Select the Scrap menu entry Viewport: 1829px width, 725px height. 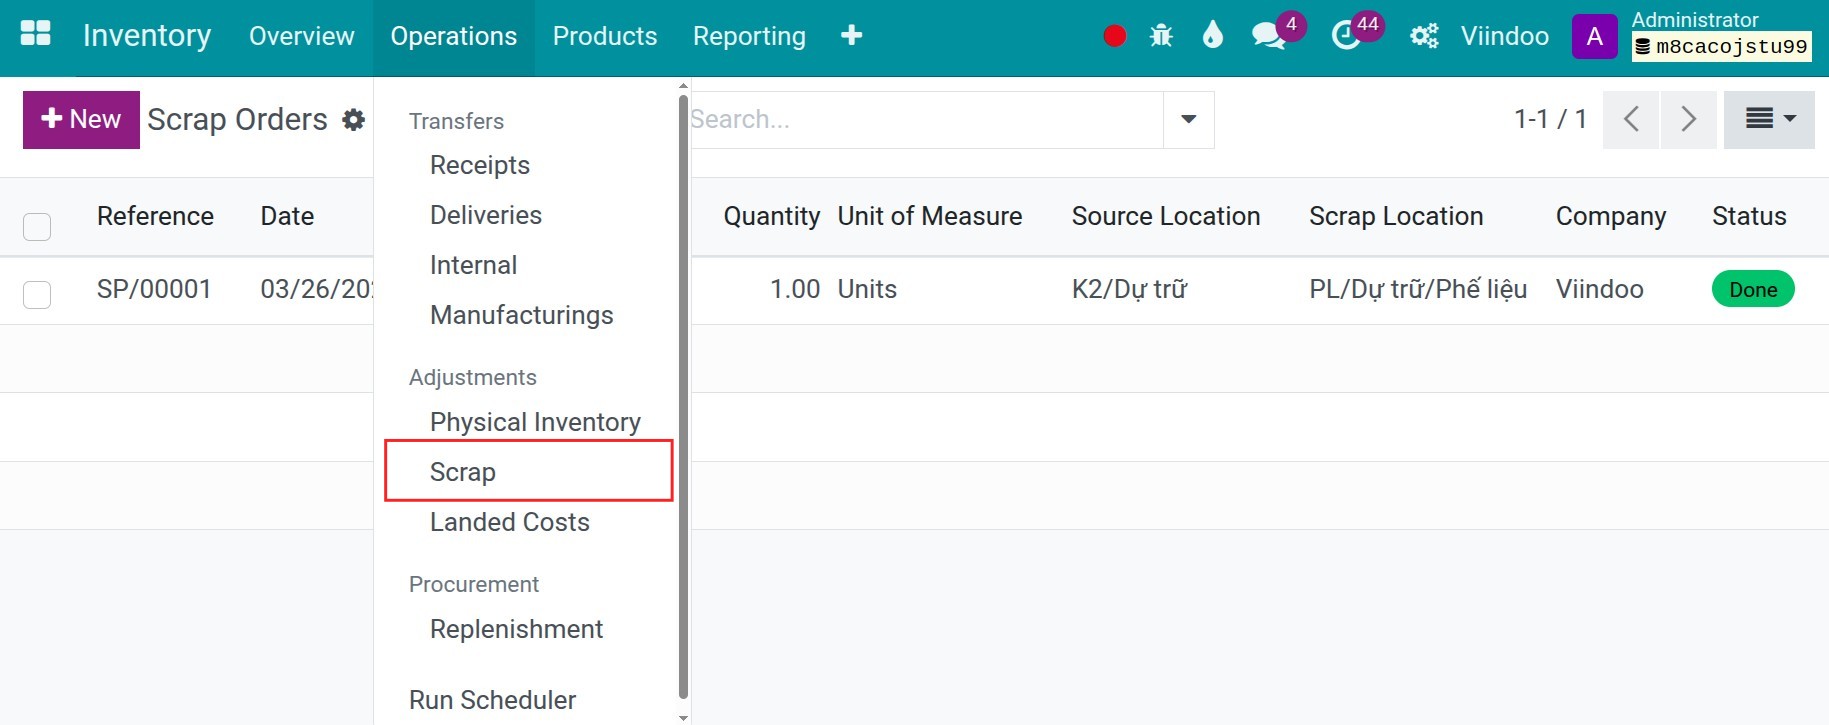tap(463, 472)
